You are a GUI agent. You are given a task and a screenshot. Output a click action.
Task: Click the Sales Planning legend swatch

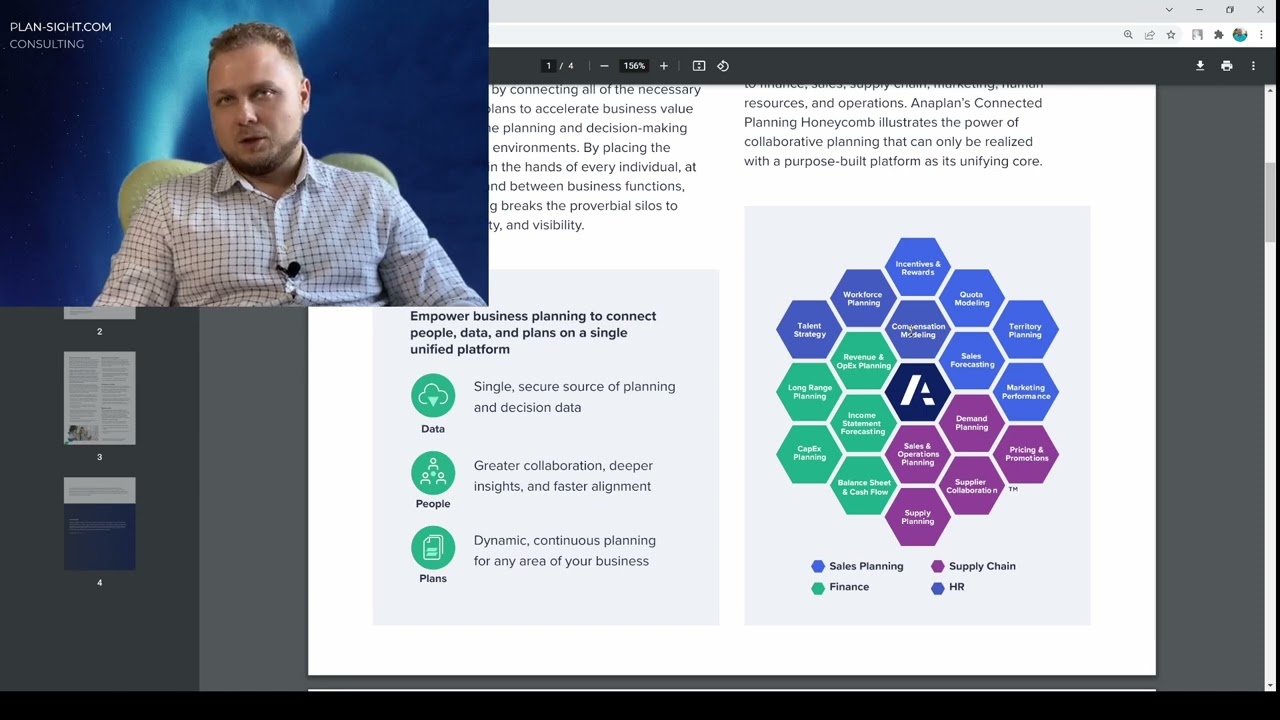point(818,566)
